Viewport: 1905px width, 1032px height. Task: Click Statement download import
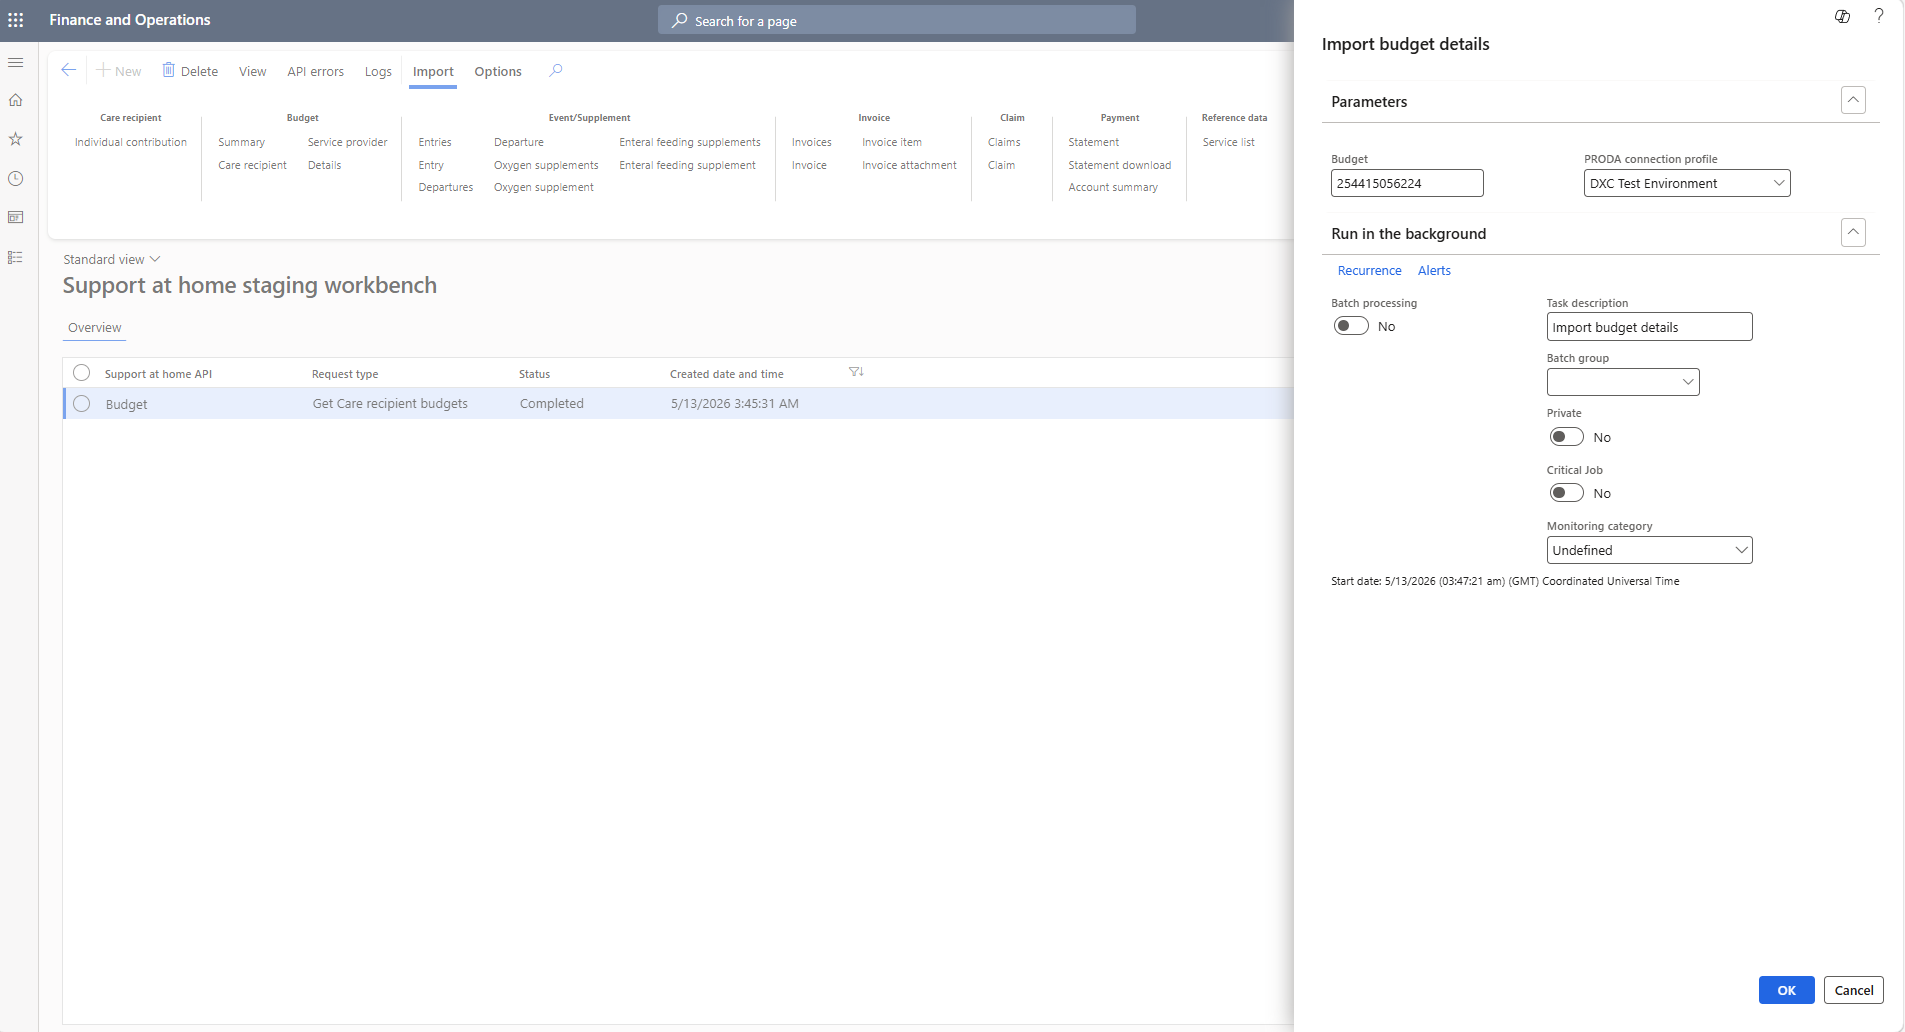pyautogui.click(x=1119, y=165)
